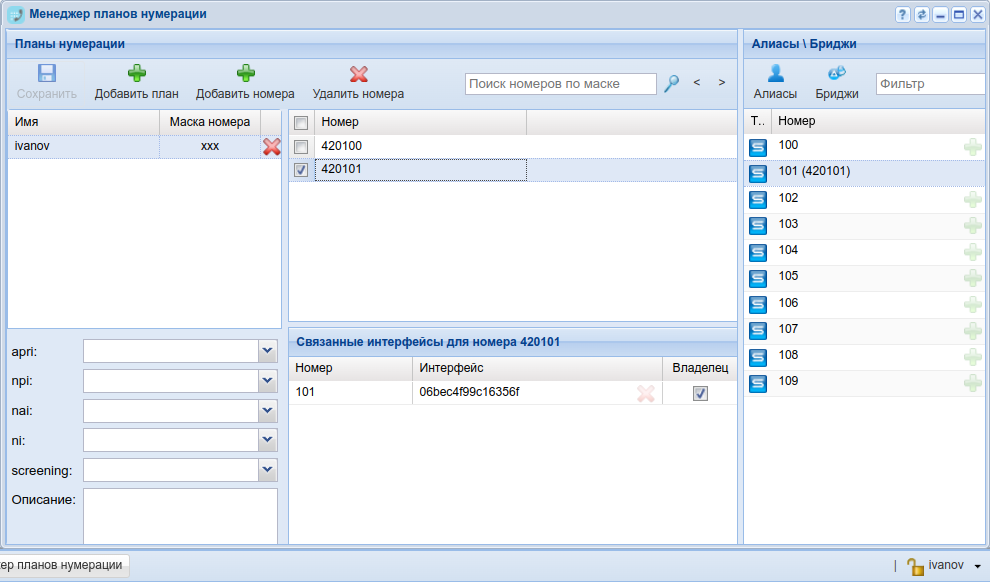Select the number 420100 cell
The height and width of the screenshot is (582, 990).
pos(420,146)
